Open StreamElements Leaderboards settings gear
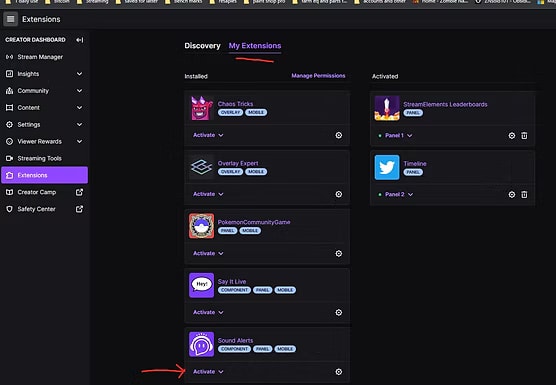 (512, 135)
